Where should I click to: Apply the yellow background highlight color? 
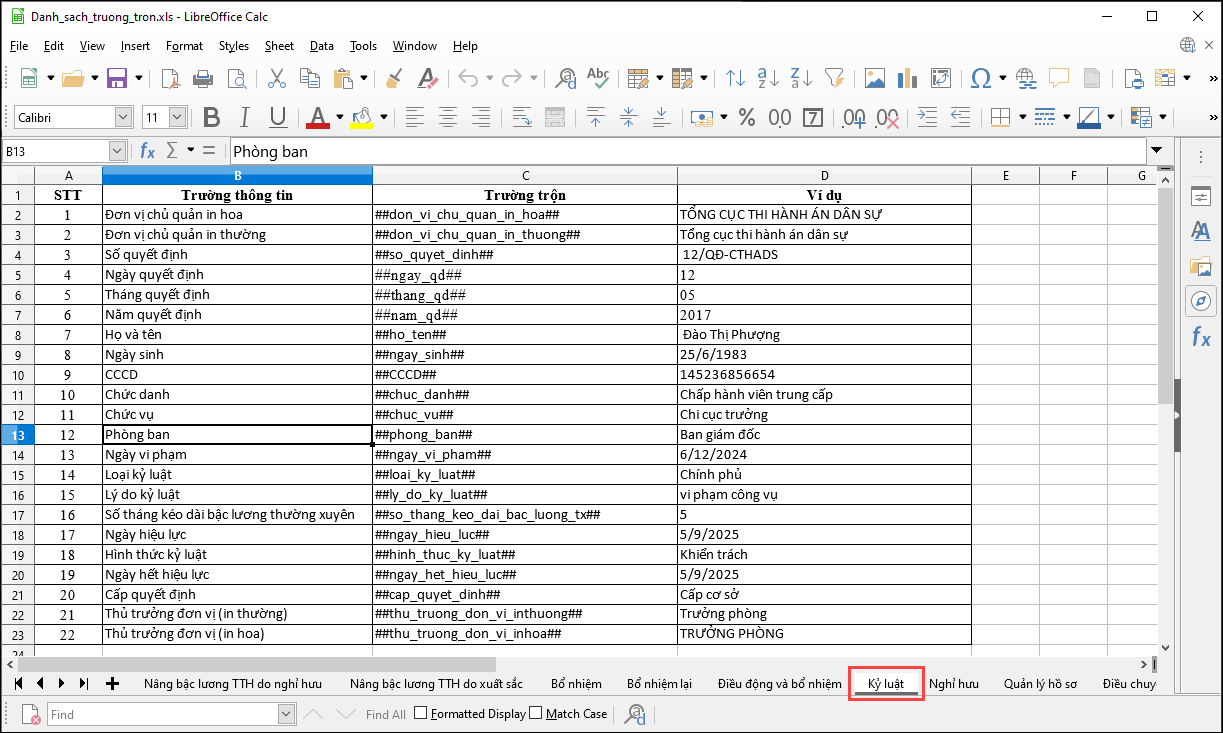[x=361, y=117]
